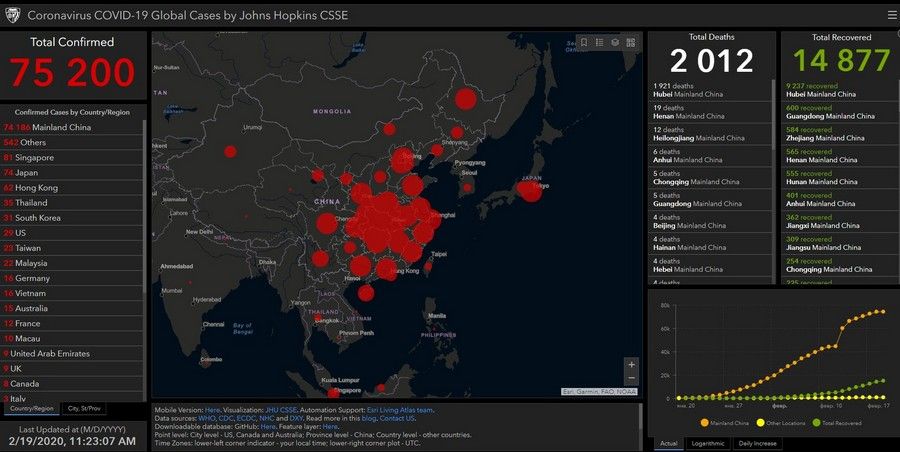900x452 pixels.
Task: Switch to the City, St/Prov tab
Action: 85,409
